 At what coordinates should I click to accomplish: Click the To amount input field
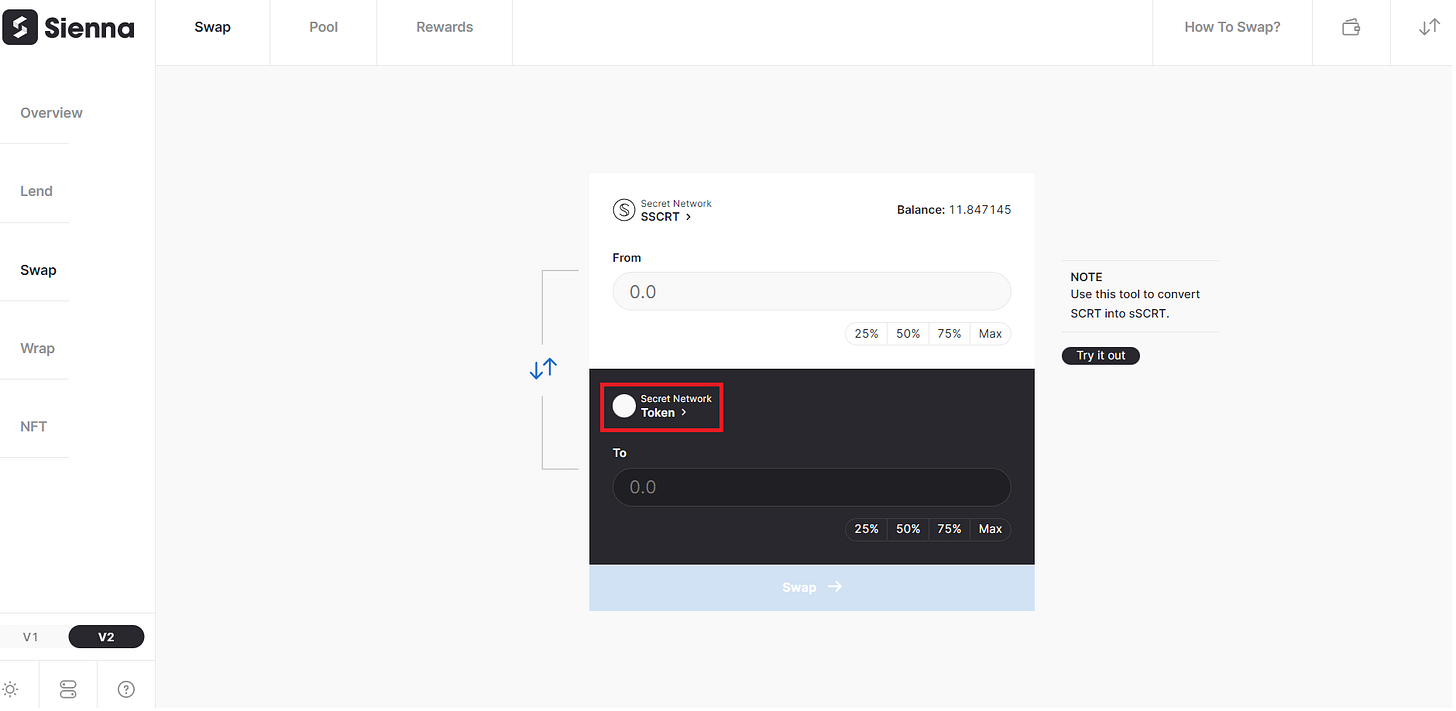pos(812,487)
